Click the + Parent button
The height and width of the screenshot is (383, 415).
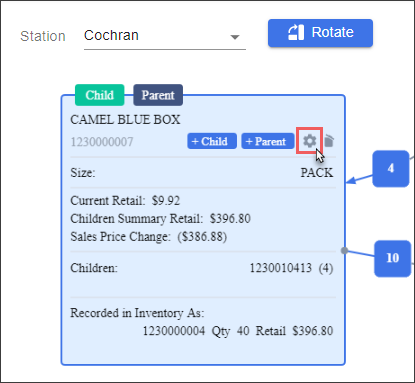point(268,141)
